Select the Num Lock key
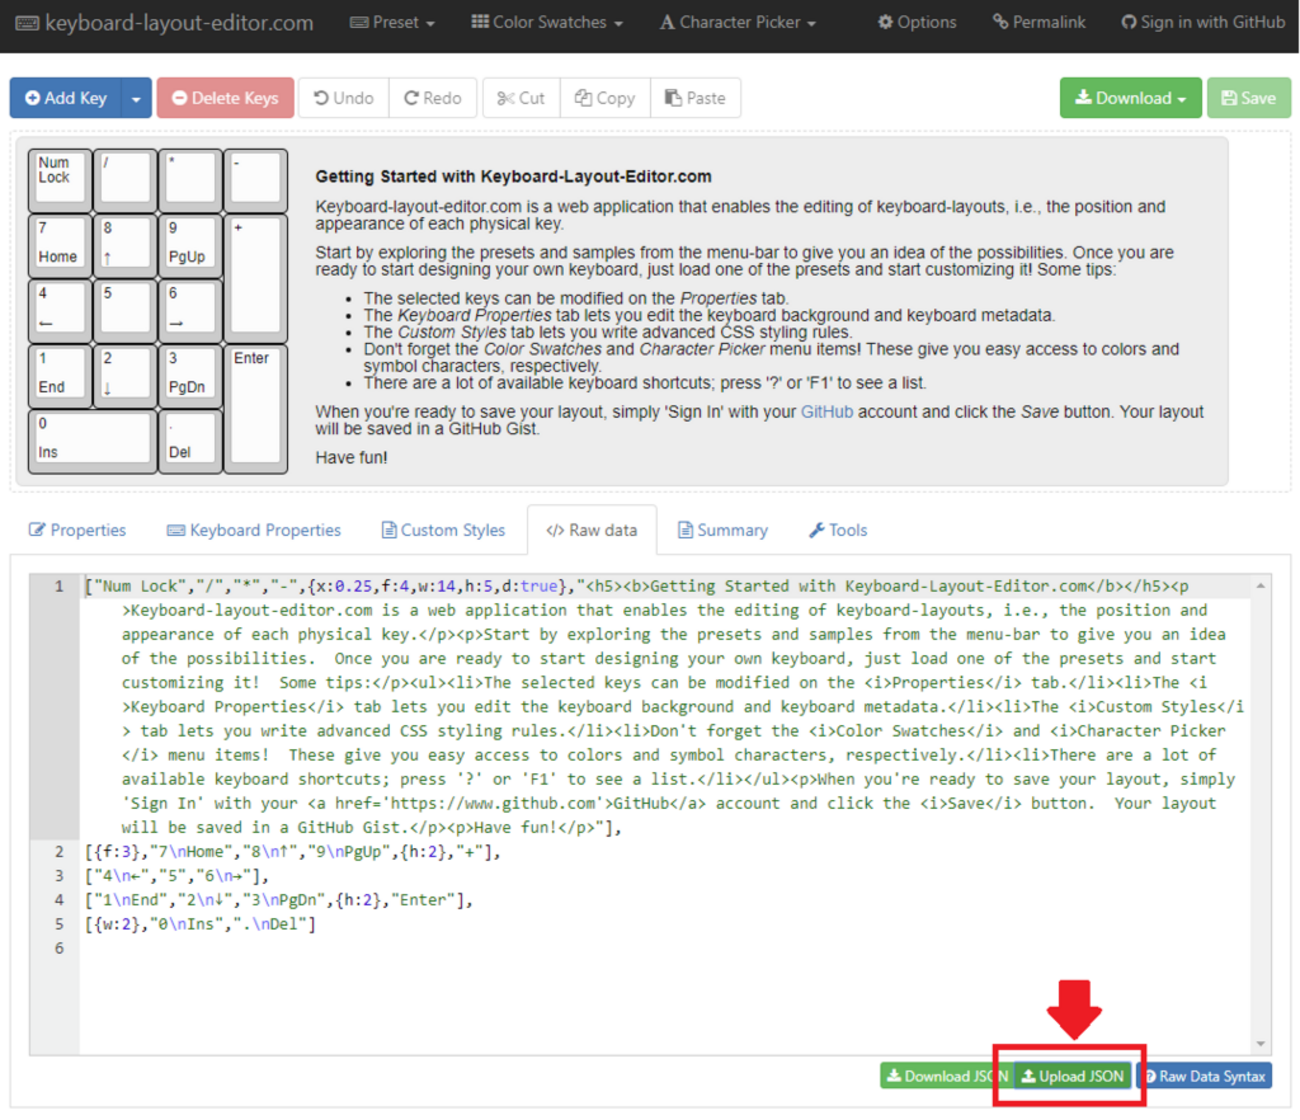This screenshot has height=1120, width=1300. click(60, 180)
